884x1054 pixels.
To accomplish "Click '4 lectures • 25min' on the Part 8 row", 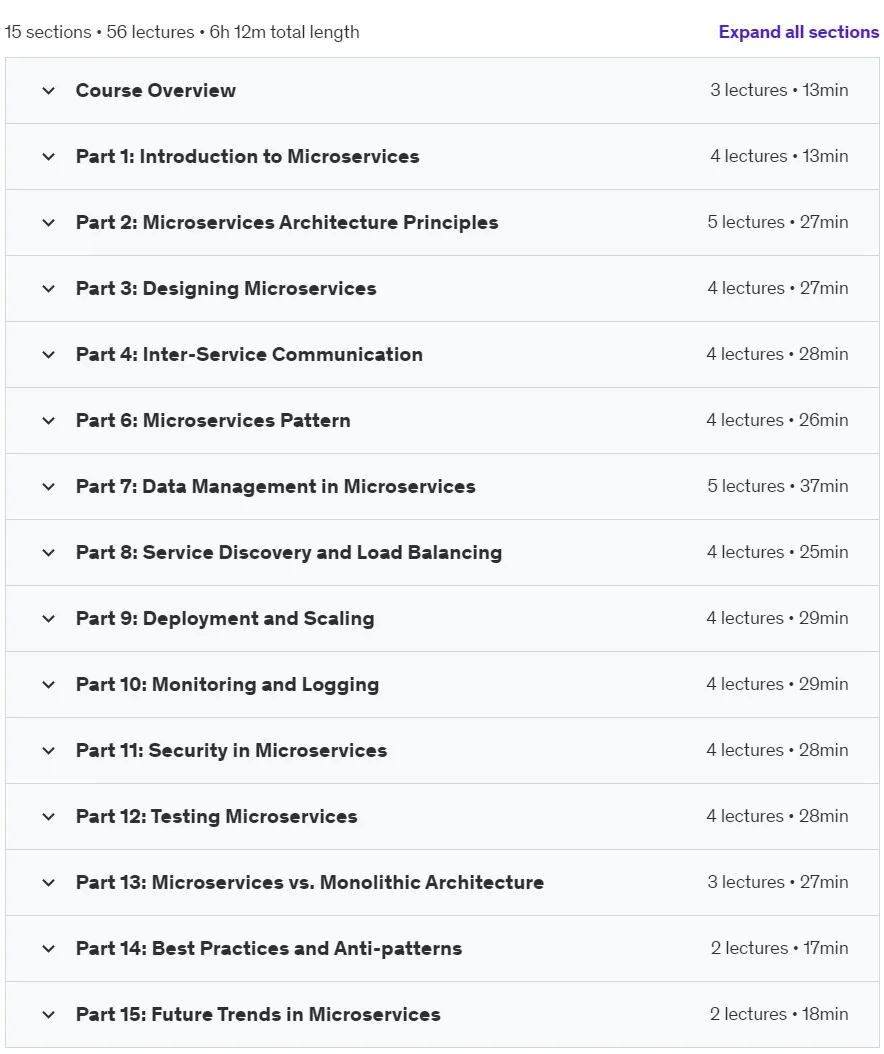I will (x=778, y=552).
